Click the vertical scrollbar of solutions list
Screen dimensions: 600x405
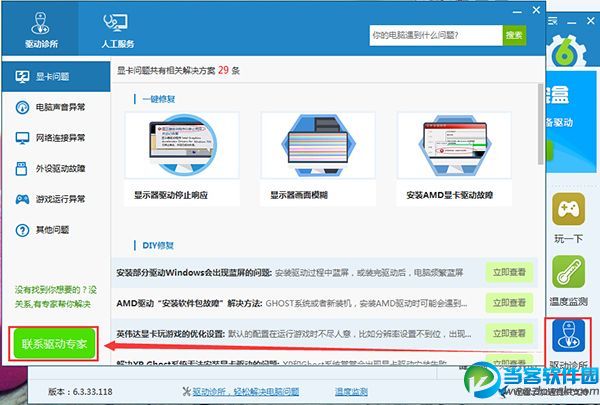[540, 124]
